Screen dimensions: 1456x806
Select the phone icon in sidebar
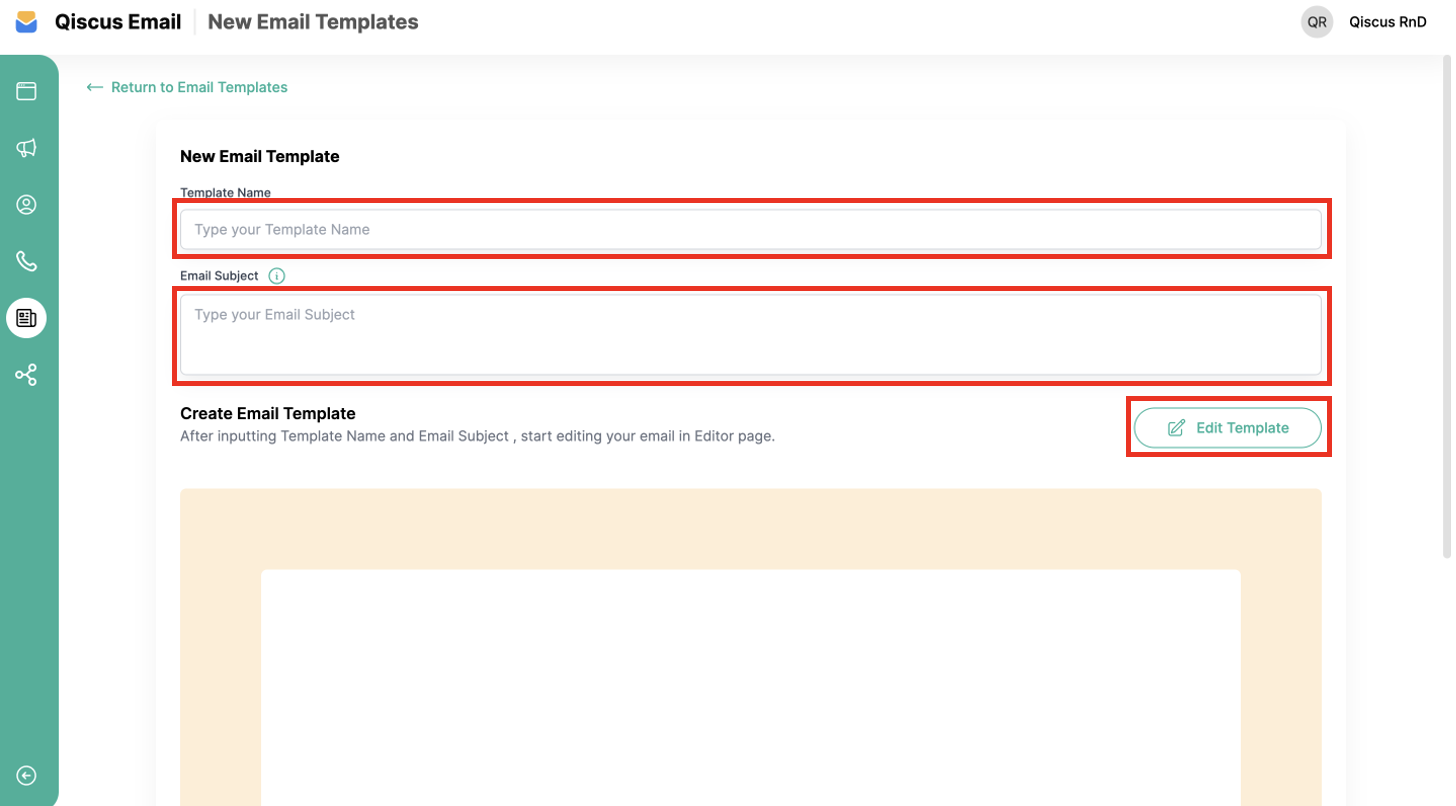(x=27, y=262)
